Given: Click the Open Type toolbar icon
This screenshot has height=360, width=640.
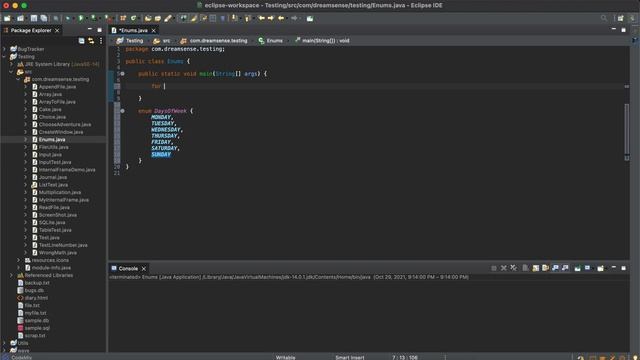Looking at the screenshot, I should 148,18.
